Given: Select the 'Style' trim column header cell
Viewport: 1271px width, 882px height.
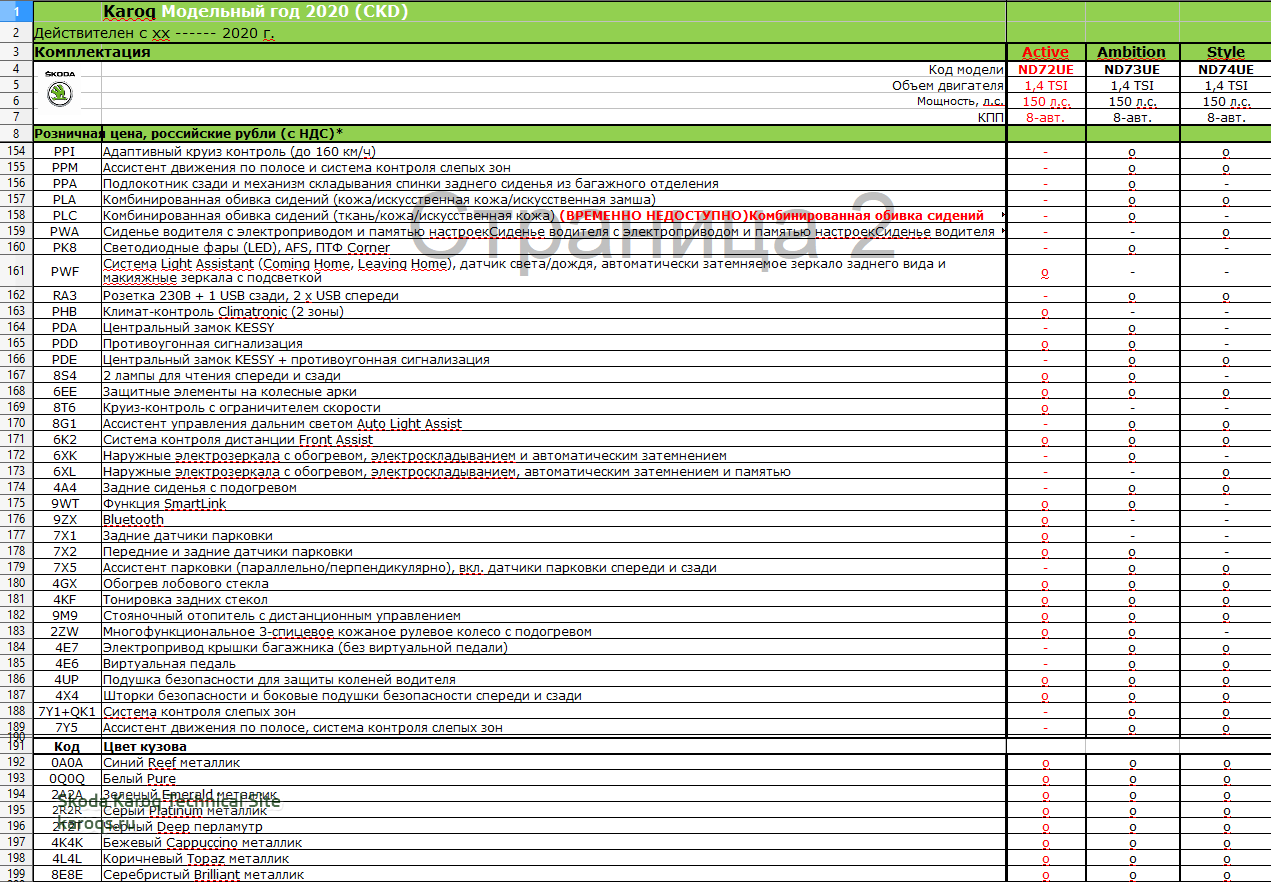Looking at the screenshot, I should point(1225,52).
